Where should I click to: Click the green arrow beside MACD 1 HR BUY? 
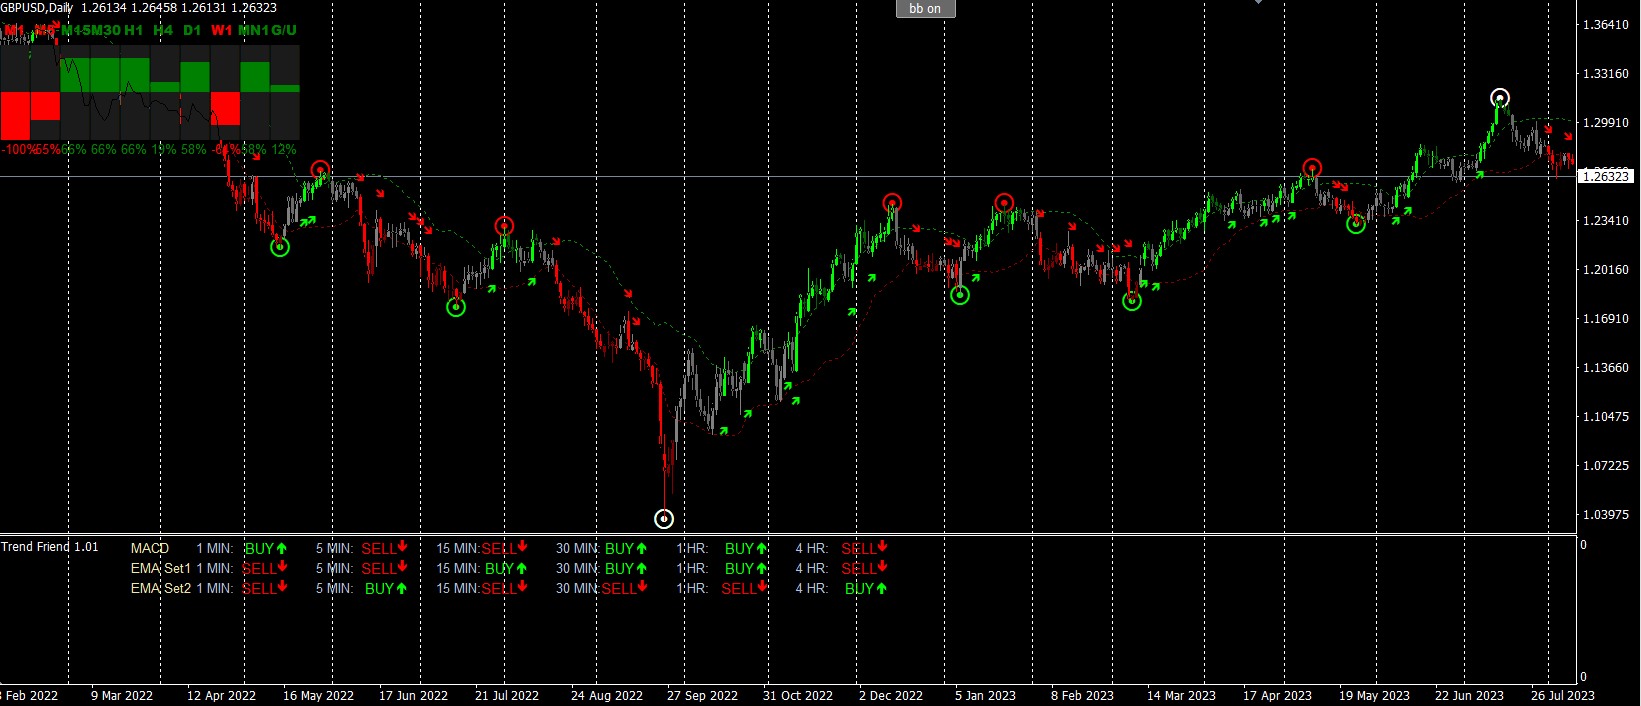click(x=762, y=548)
